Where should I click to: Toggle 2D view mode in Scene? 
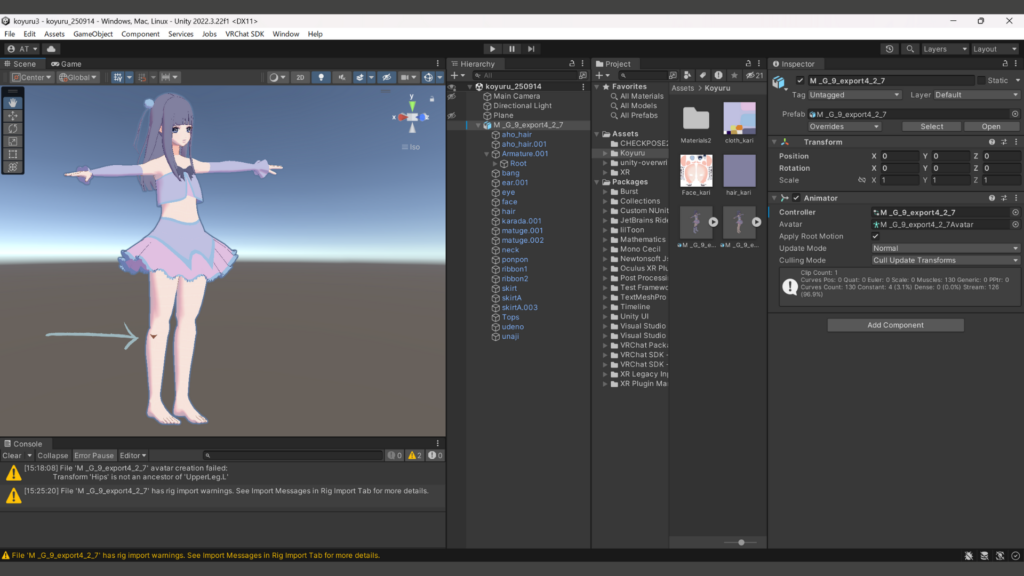point(299,77)
